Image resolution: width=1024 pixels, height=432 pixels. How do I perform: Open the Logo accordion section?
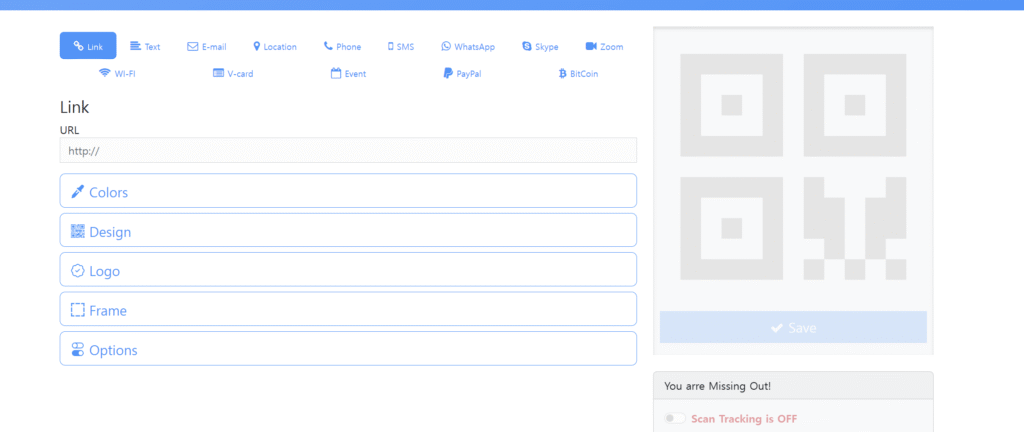click(x=348, y=270)
